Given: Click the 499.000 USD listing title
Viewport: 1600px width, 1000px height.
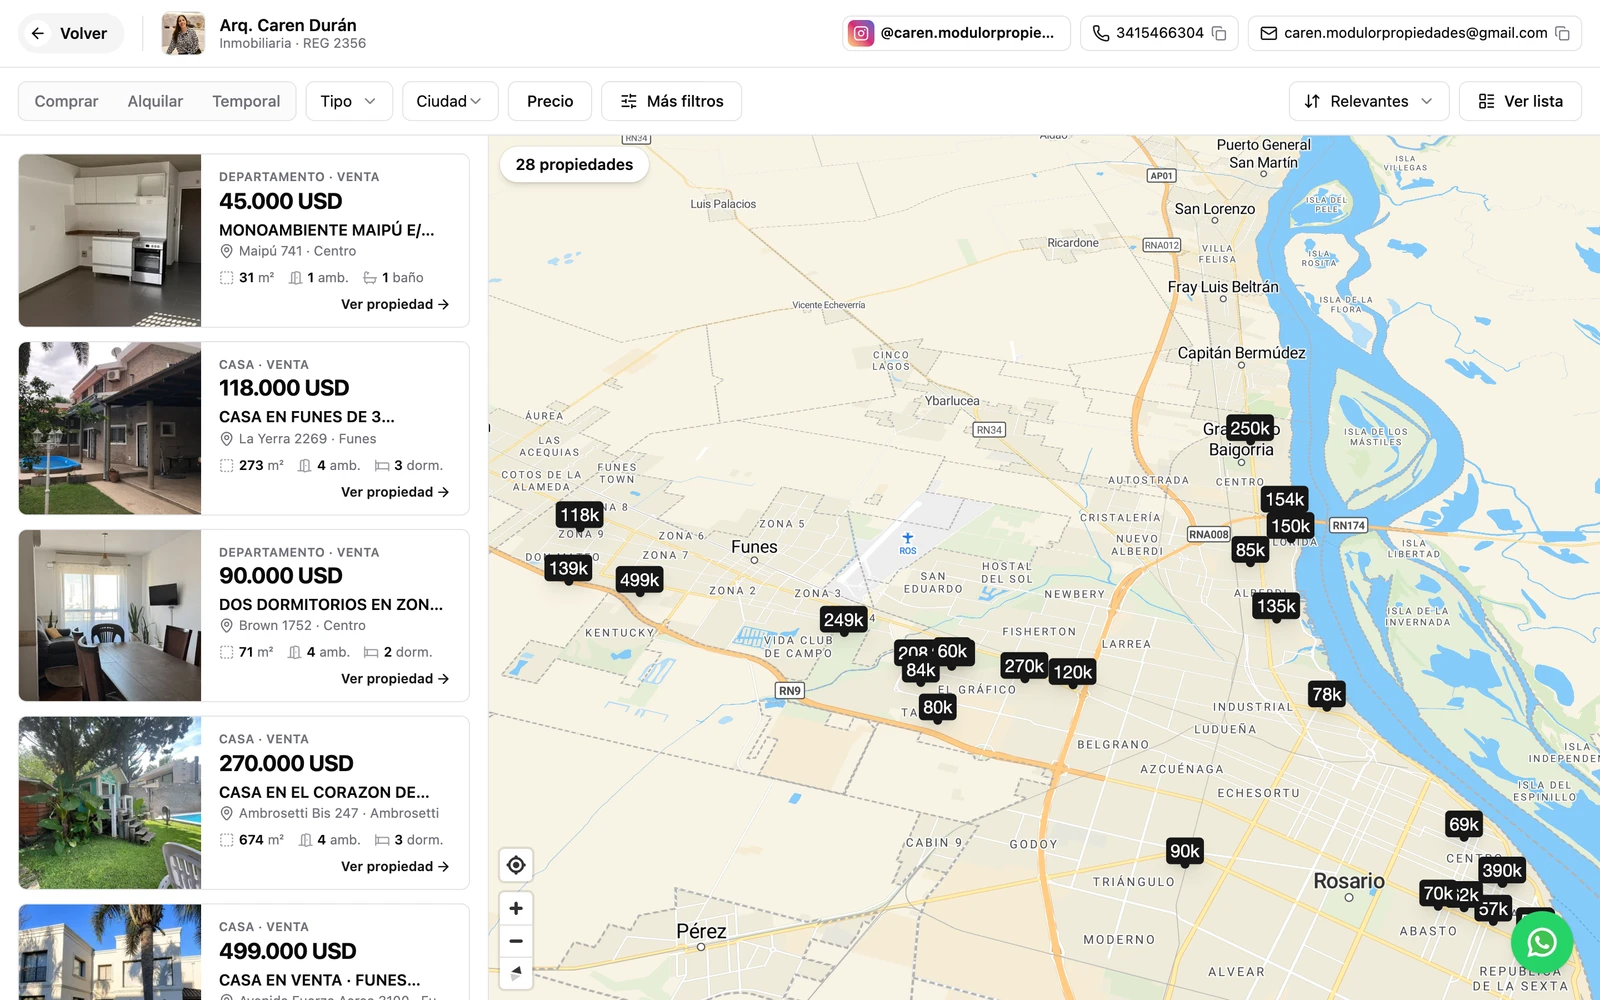Looking at the screenshot, I should (320, 980).
